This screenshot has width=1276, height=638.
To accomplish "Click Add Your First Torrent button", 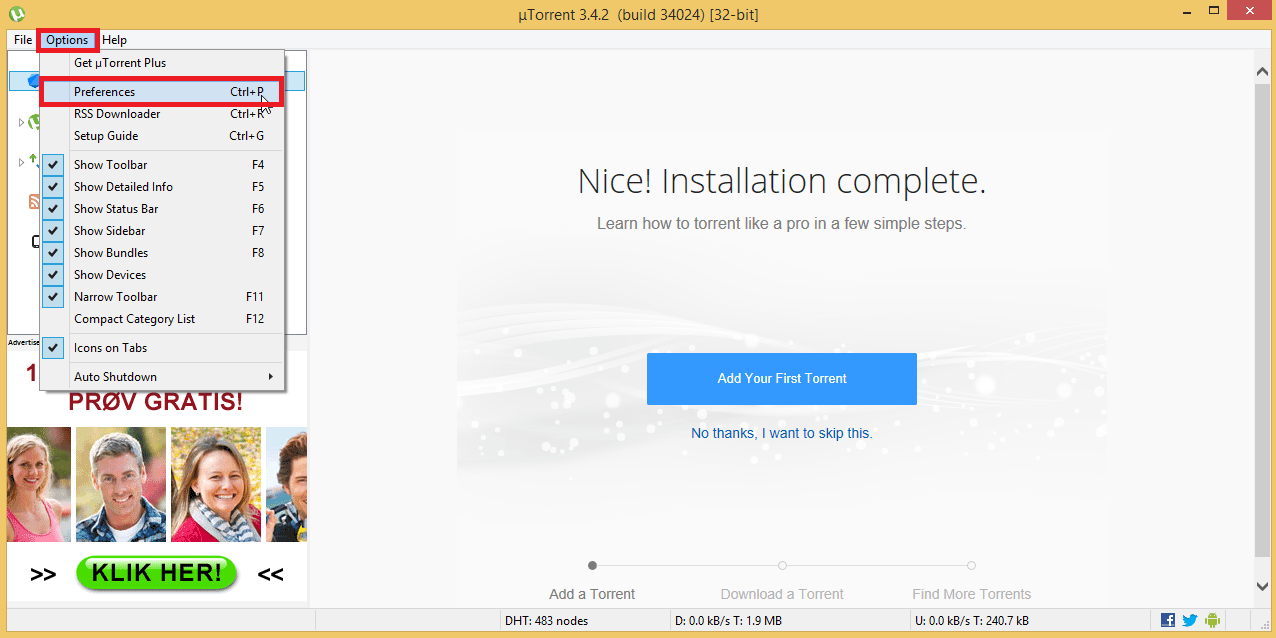I will (x=781, y=379).
